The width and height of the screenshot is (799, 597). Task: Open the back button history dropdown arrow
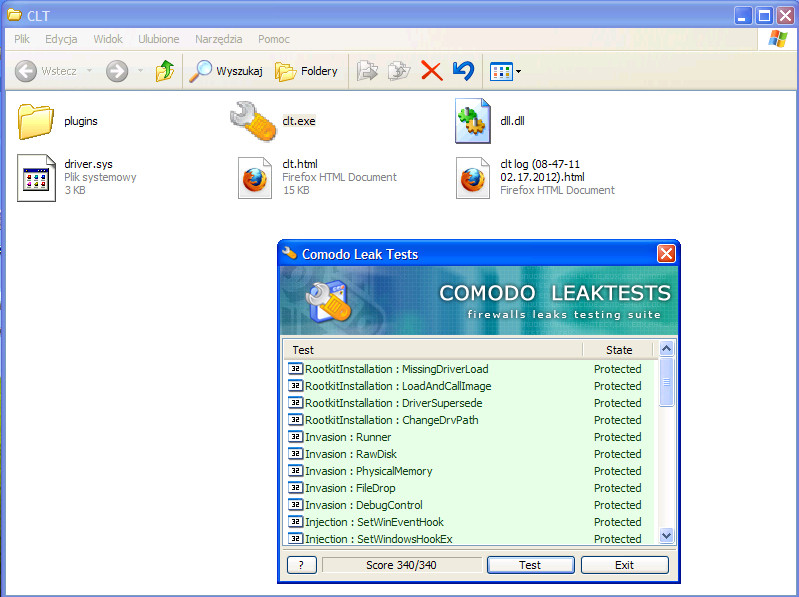tap(89, 71)
